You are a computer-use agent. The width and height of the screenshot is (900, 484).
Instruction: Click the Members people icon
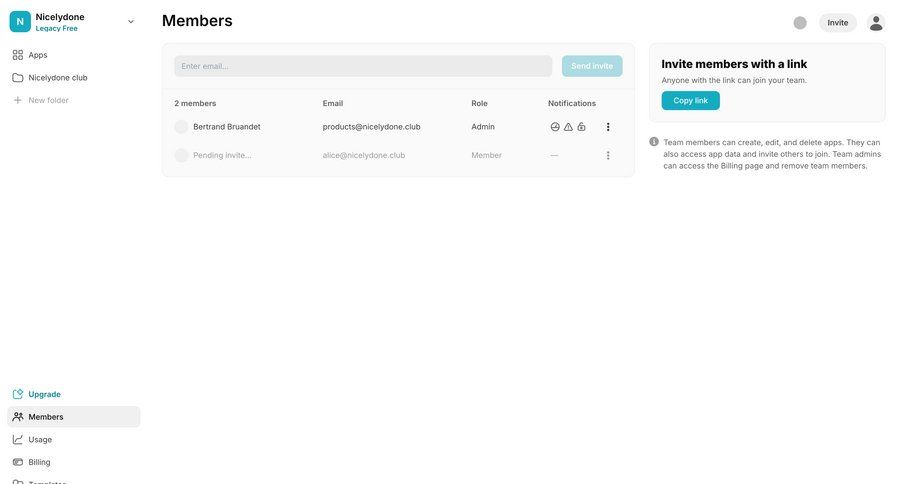point(18,417)
